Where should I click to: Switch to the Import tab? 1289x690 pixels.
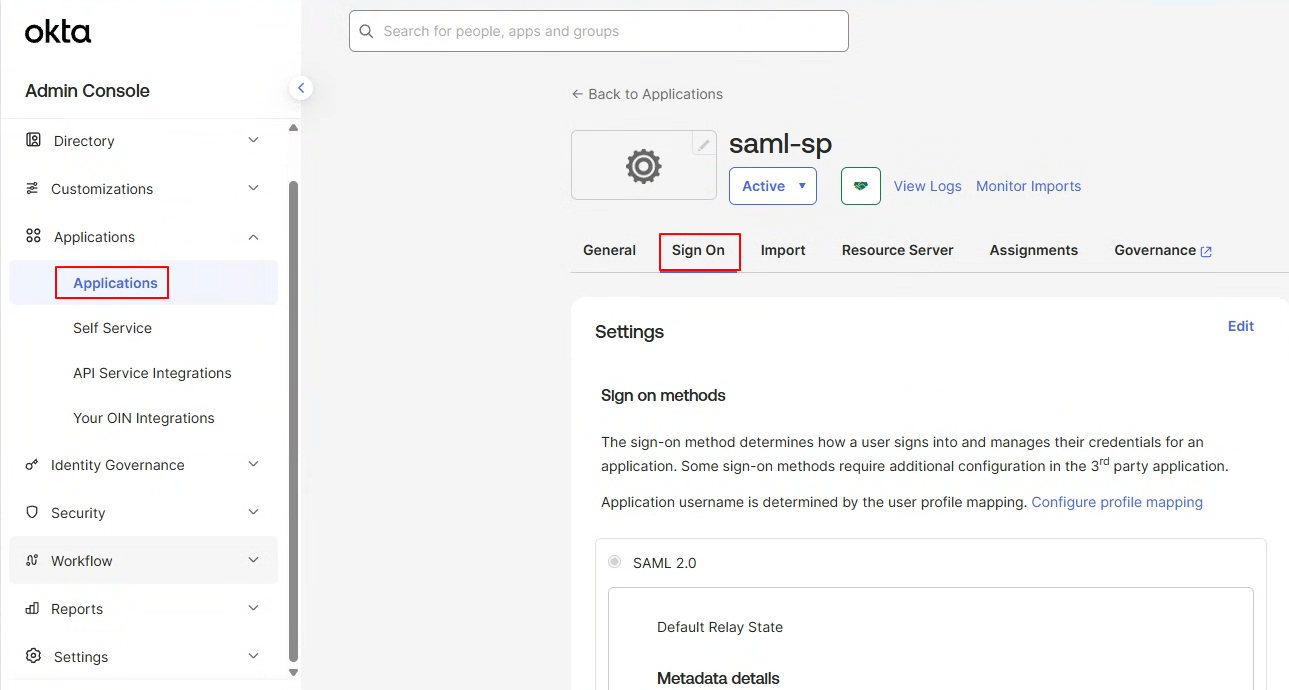point(783,250)
